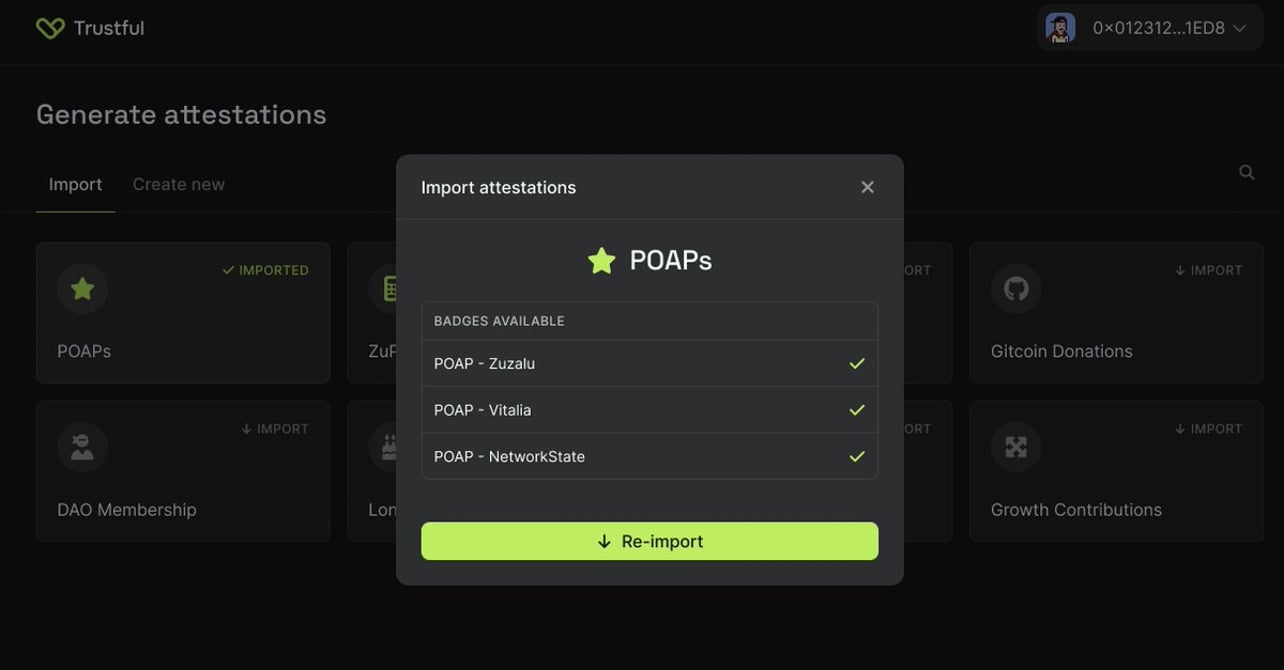
Task: Click the Gitcoin Donations GitHub icon
Action: [1016, 289]
